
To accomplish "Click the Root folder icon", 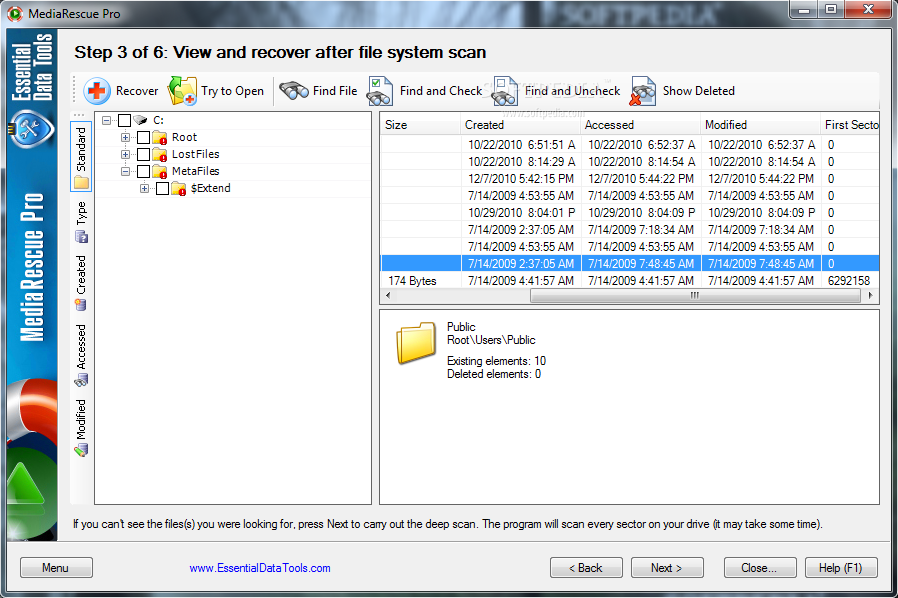I will [160, 137].
